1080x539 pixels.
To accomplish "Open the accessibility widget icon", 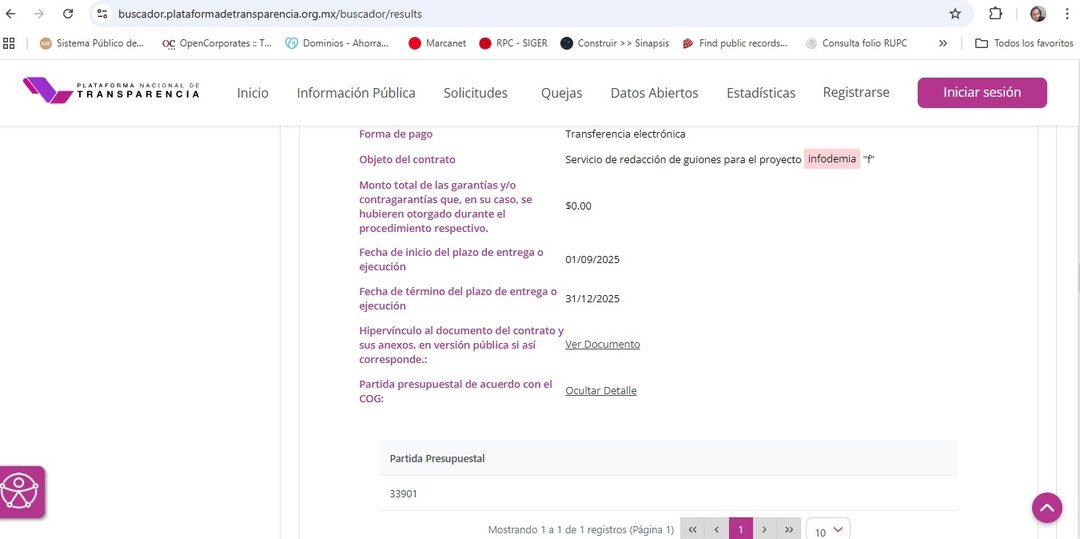I will [22, 492].
